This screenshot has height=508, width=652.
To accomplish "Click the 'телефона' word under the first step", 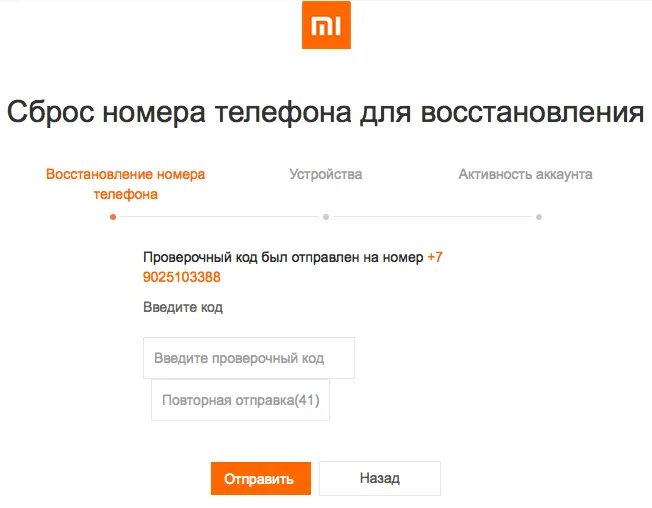I will pyautogui.click(x=126, y=194).
